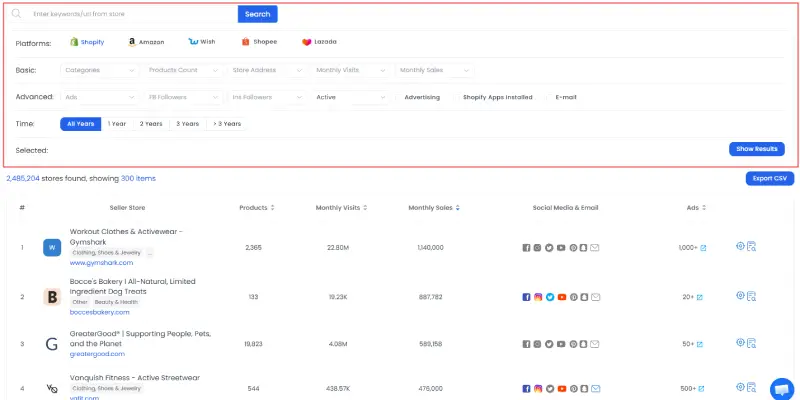Click the Show Results button
800x400 pixels.
click(x=757, y=149)
